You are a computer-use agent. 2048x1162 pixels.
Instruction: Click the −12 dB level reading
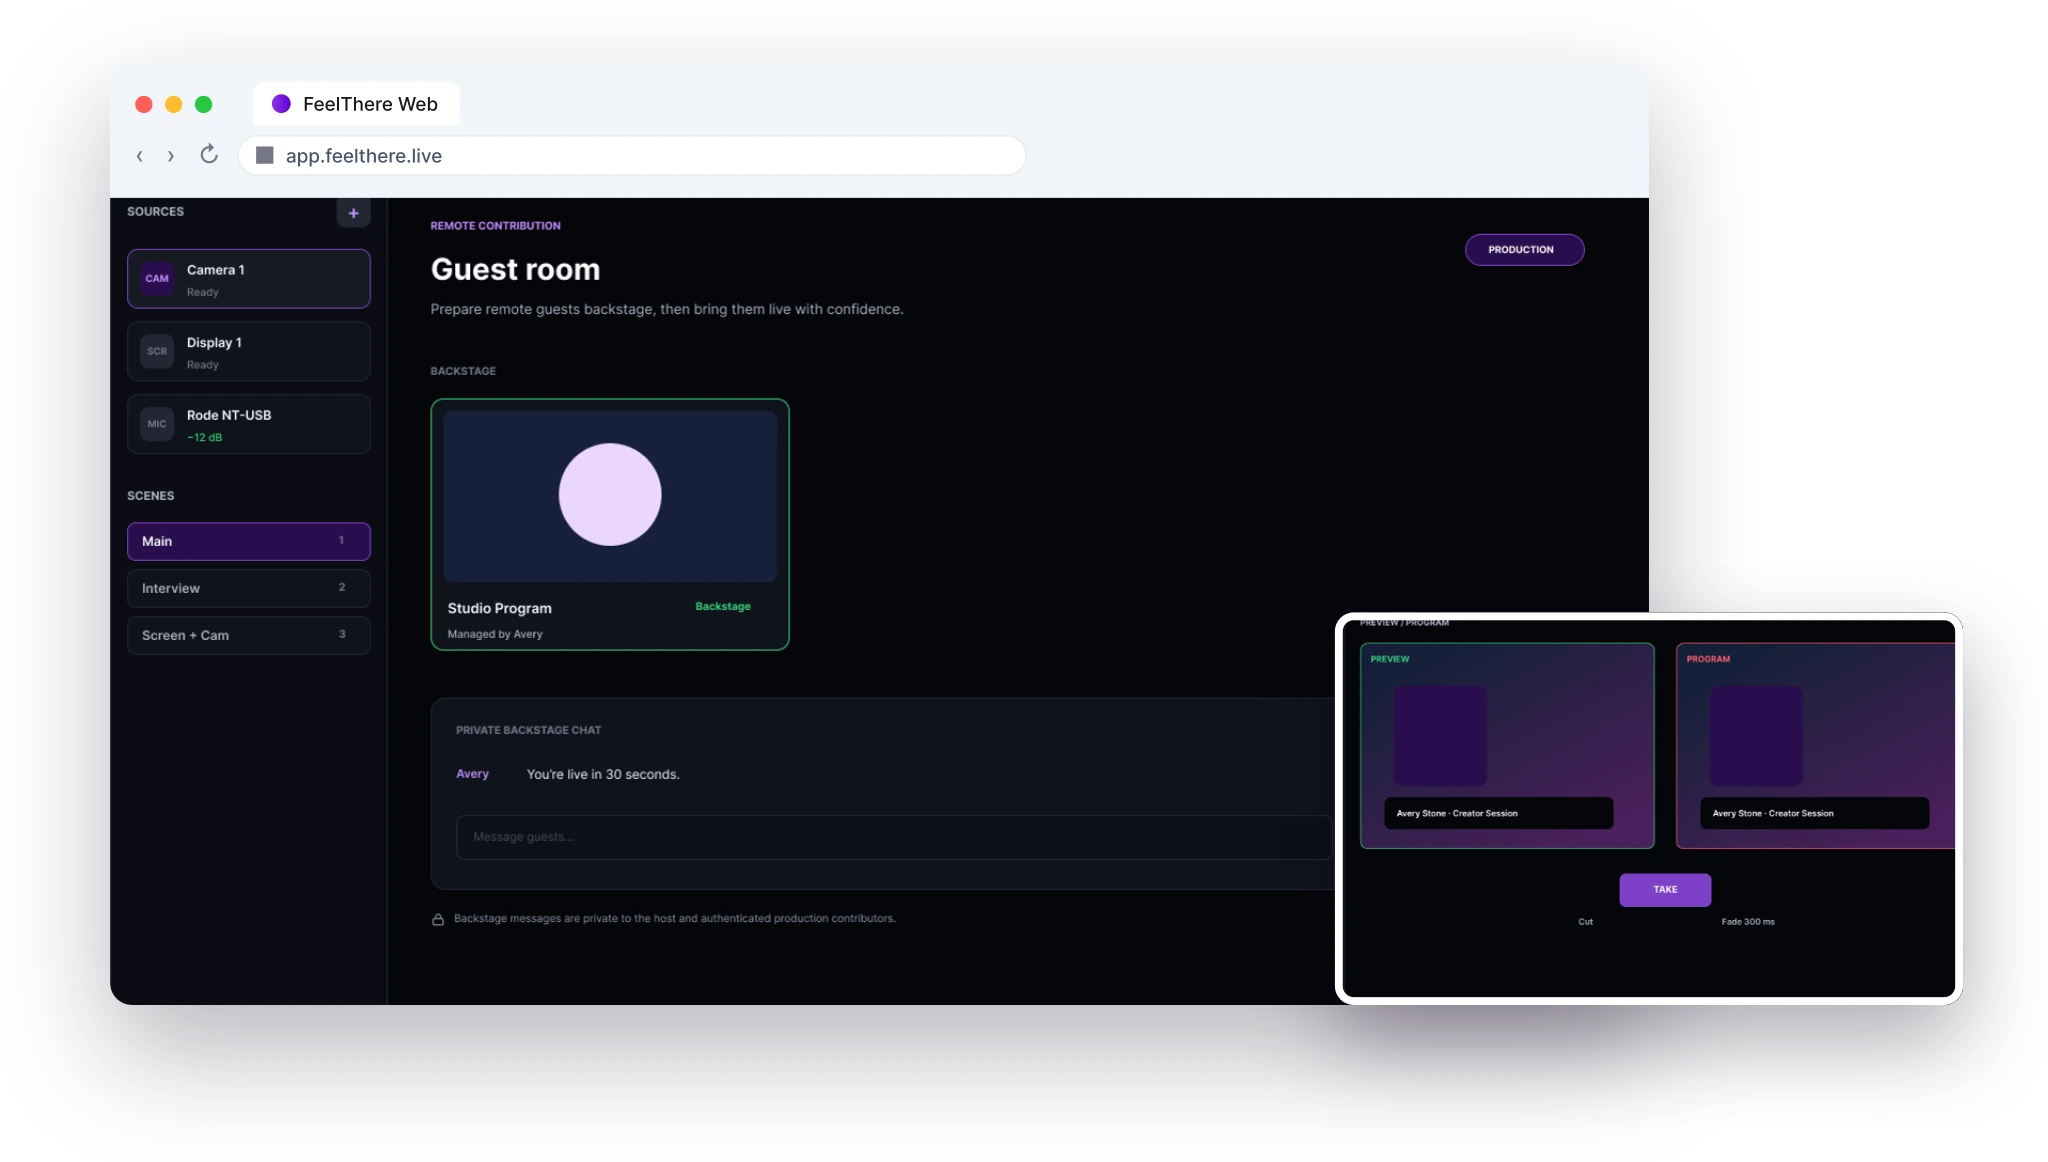point(205,438)
